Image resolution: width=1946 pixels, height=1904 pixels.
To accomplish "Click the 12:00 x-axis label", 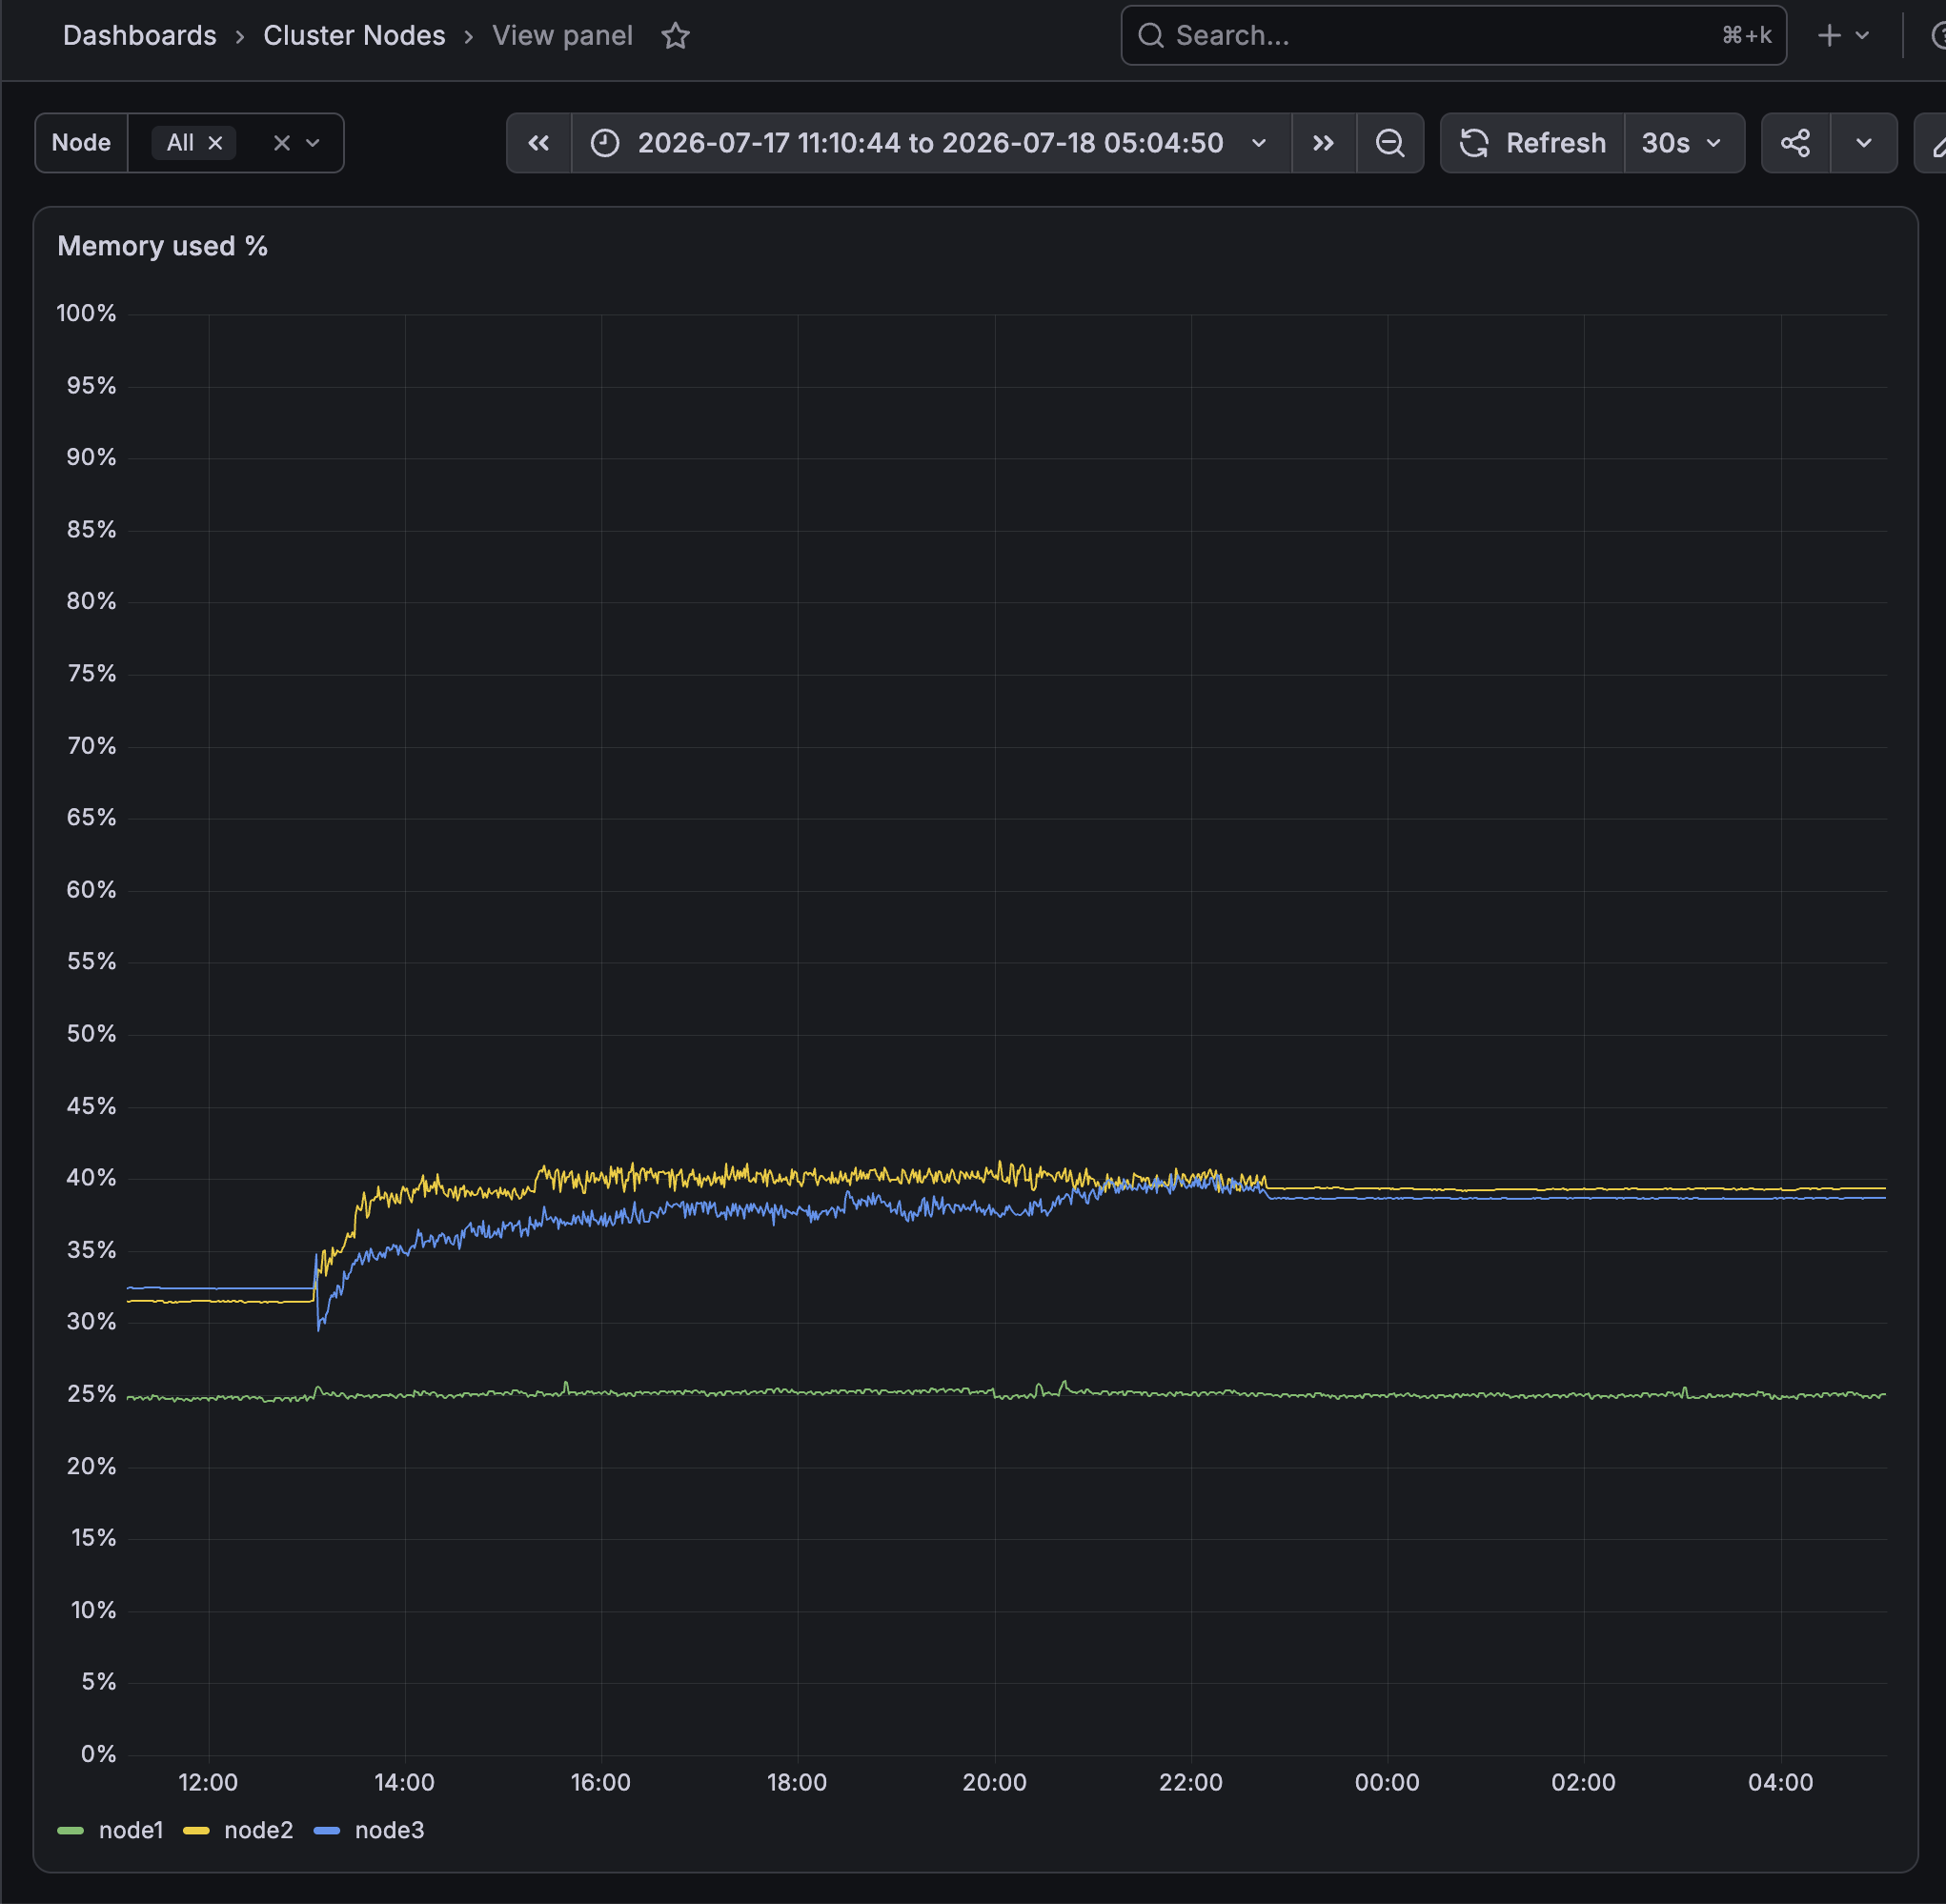I will point(208,1782).
